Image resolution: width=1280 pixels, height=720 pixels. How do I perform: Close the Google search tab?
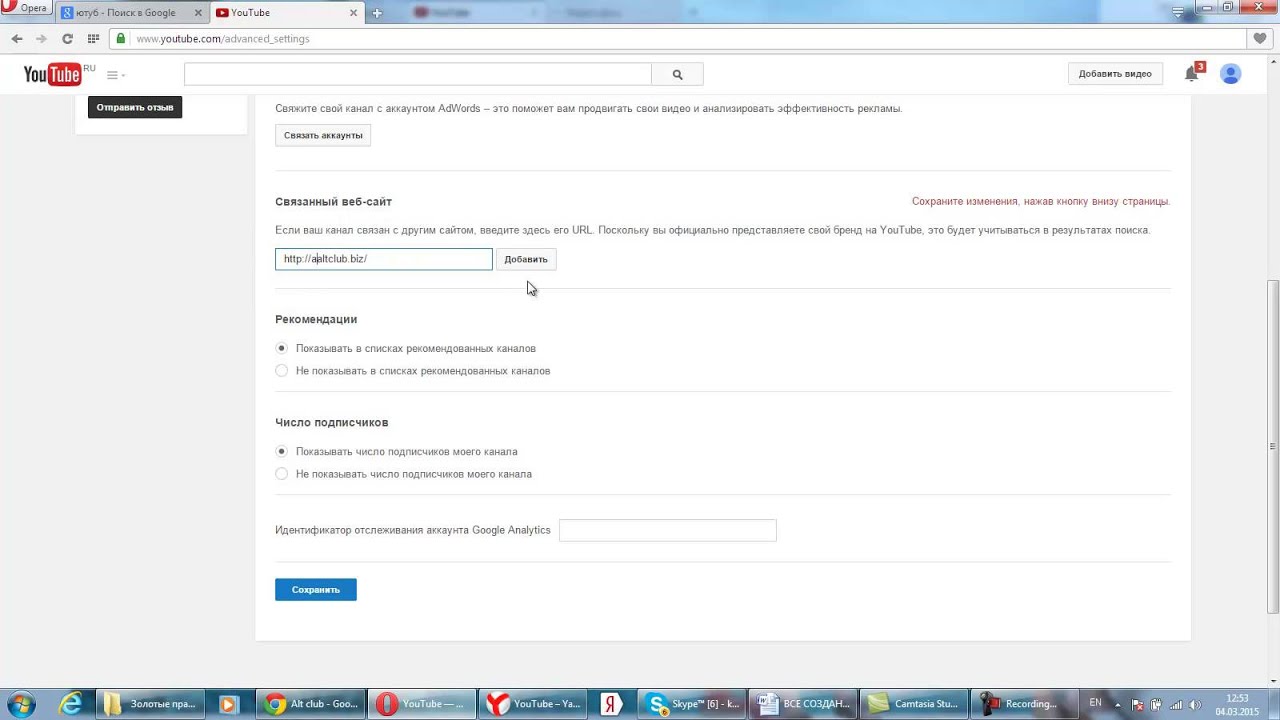point(197,13)
